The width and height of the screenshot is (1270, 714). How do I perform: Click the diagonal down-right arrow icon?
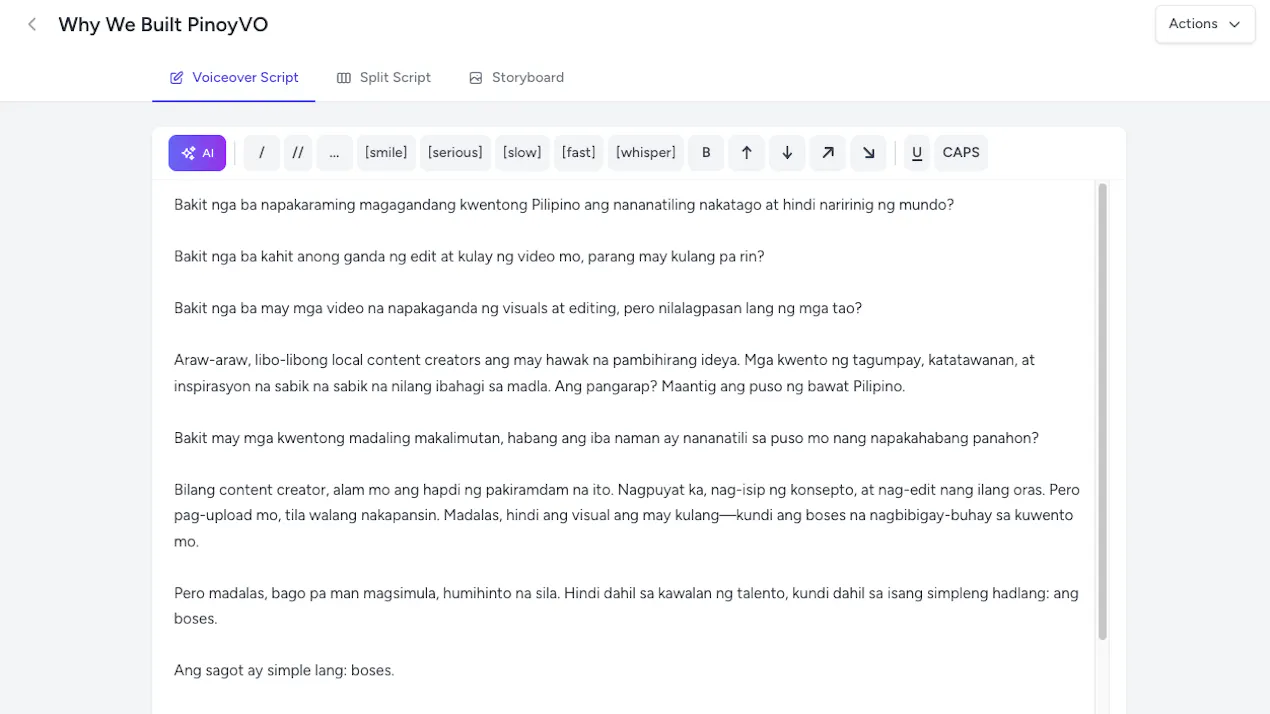pos(868,153)
